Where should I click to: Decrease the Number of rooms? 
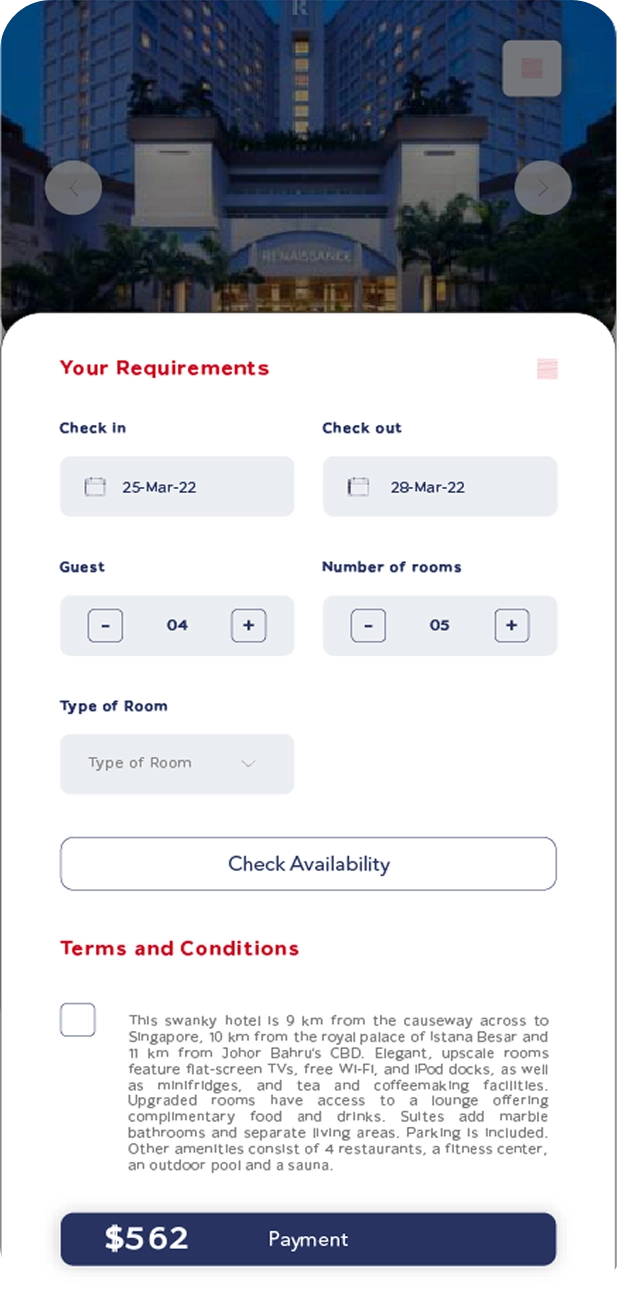coord(368,626)
